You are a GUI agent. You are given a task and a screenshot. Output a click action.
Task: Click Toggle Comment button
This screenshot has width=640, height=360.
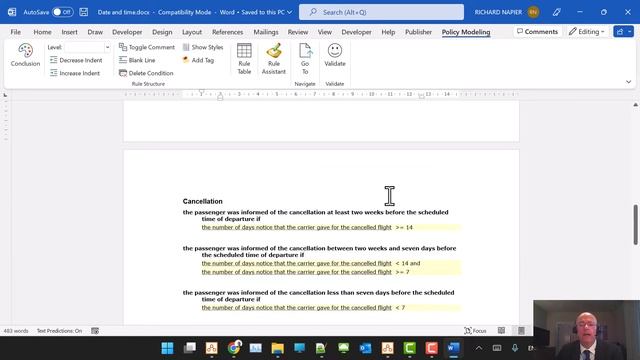coord(147,47)
